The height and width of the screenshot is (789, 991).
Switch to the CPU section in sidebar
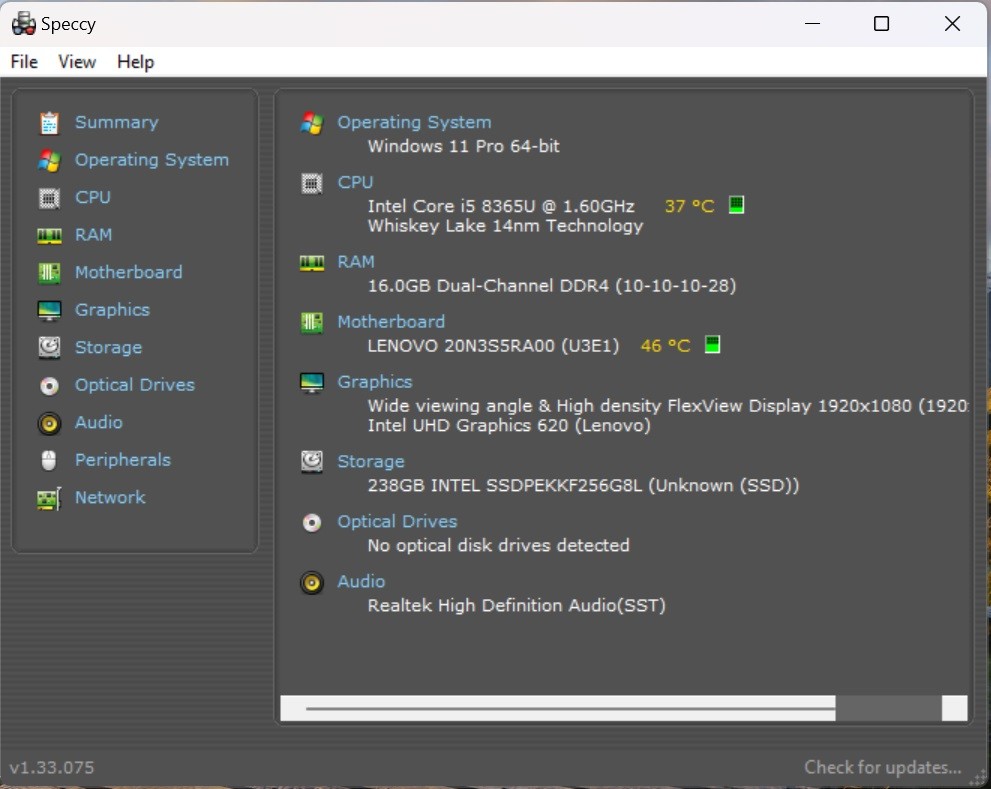tap(93, 197)
